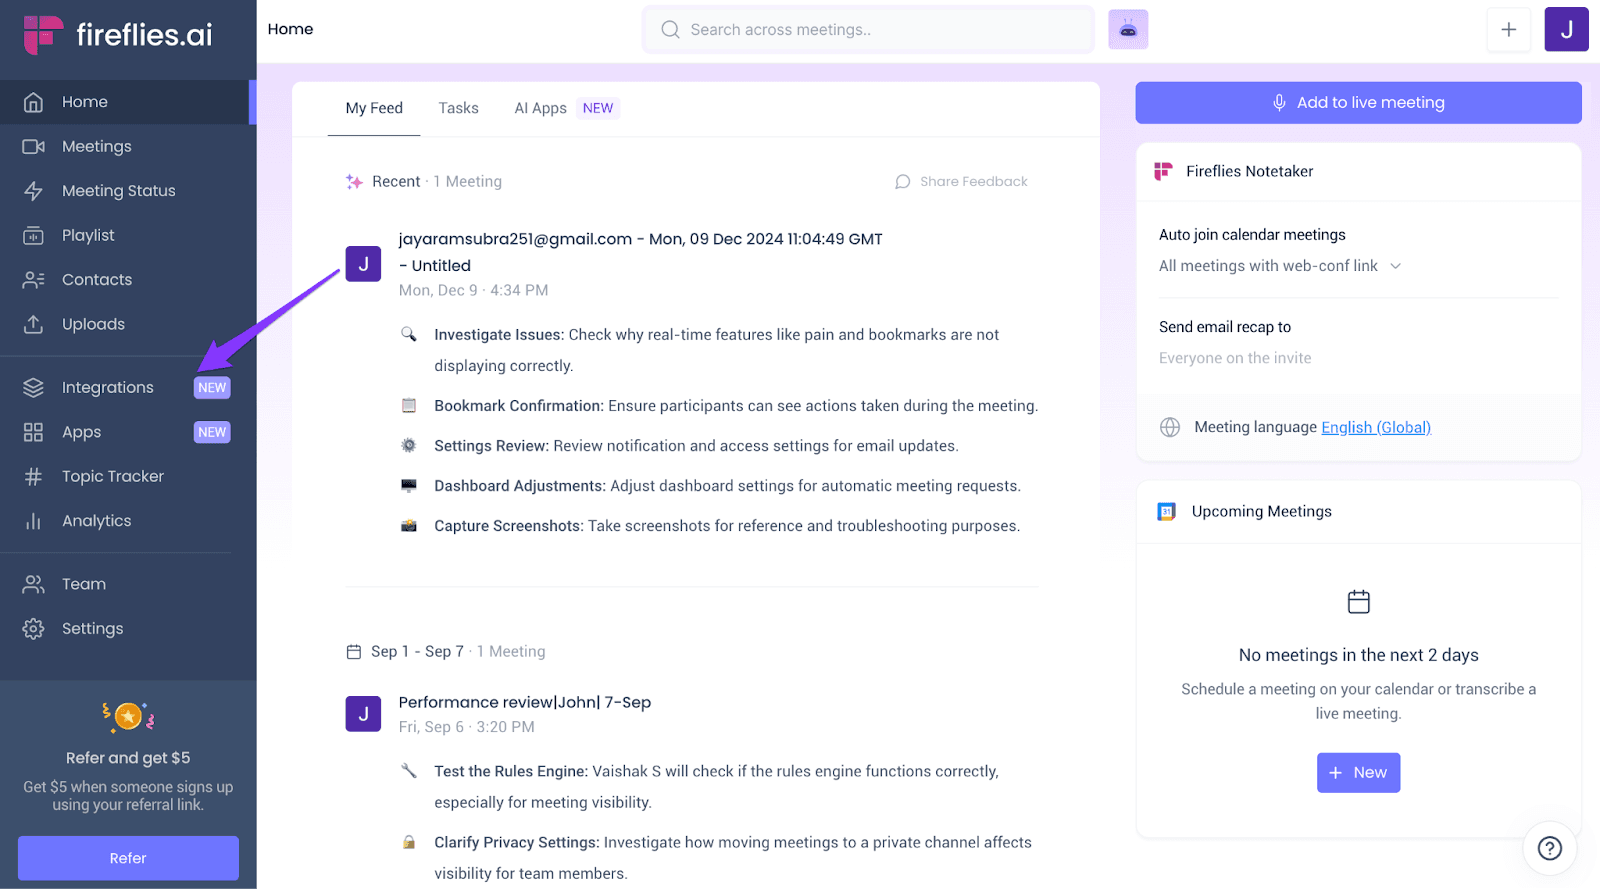Screen dimensions: 1600x889
Task: Open the Untitled Dec 9 meeting title
Action: (640, 252)
